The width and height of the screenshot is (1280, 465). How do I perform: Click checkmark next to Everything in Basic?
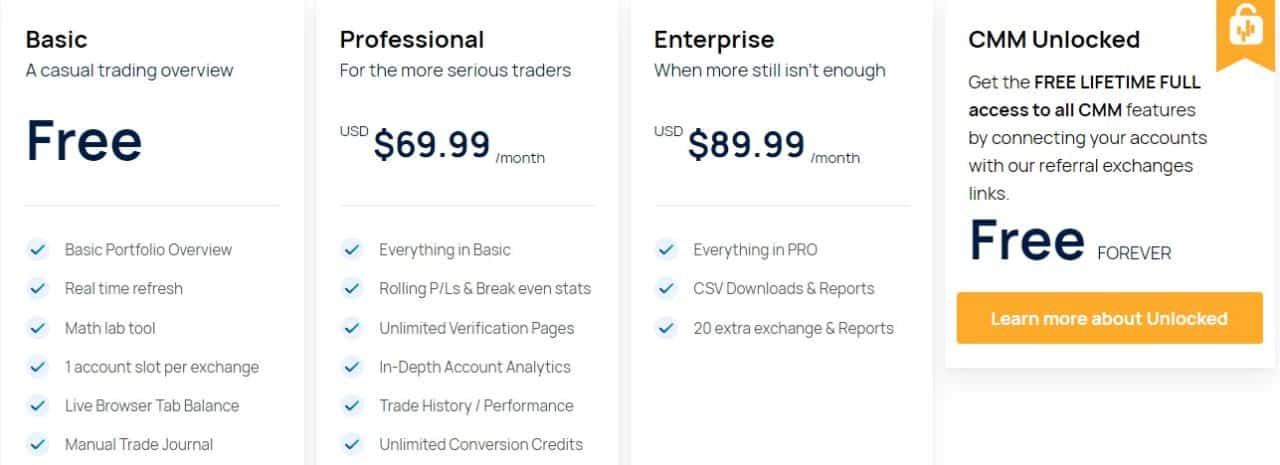click(352, 249)
